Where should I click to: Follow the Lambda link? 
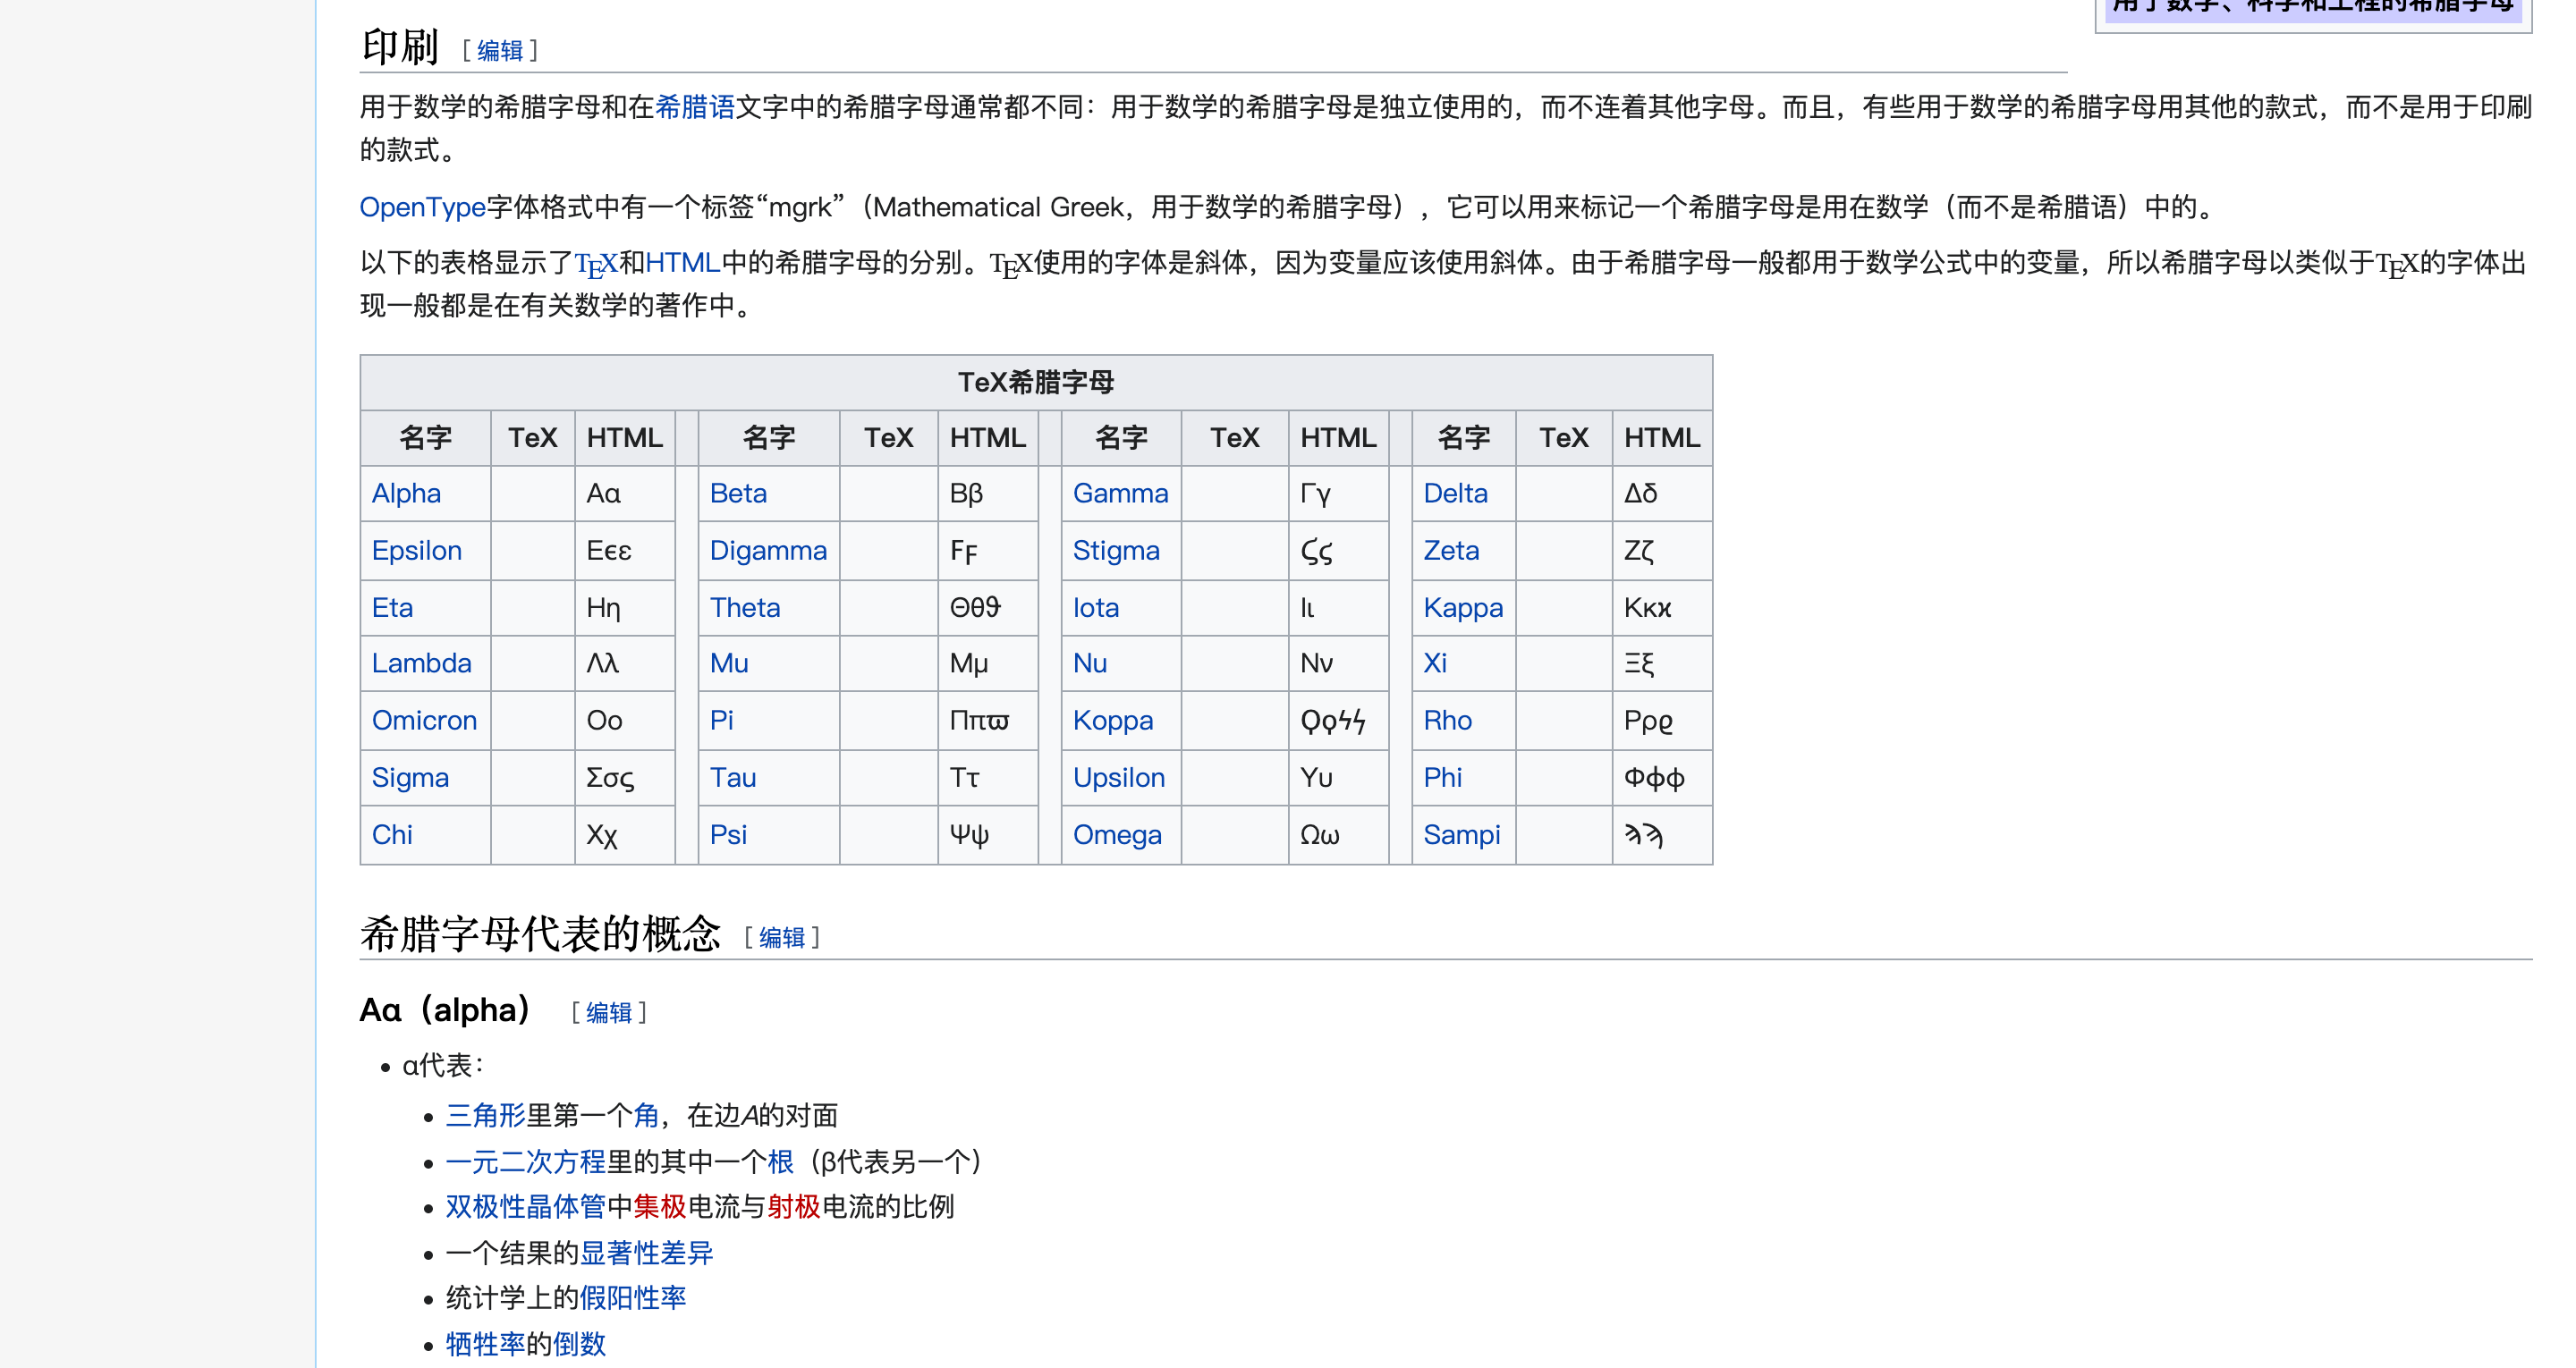click(x=421, y=663)
